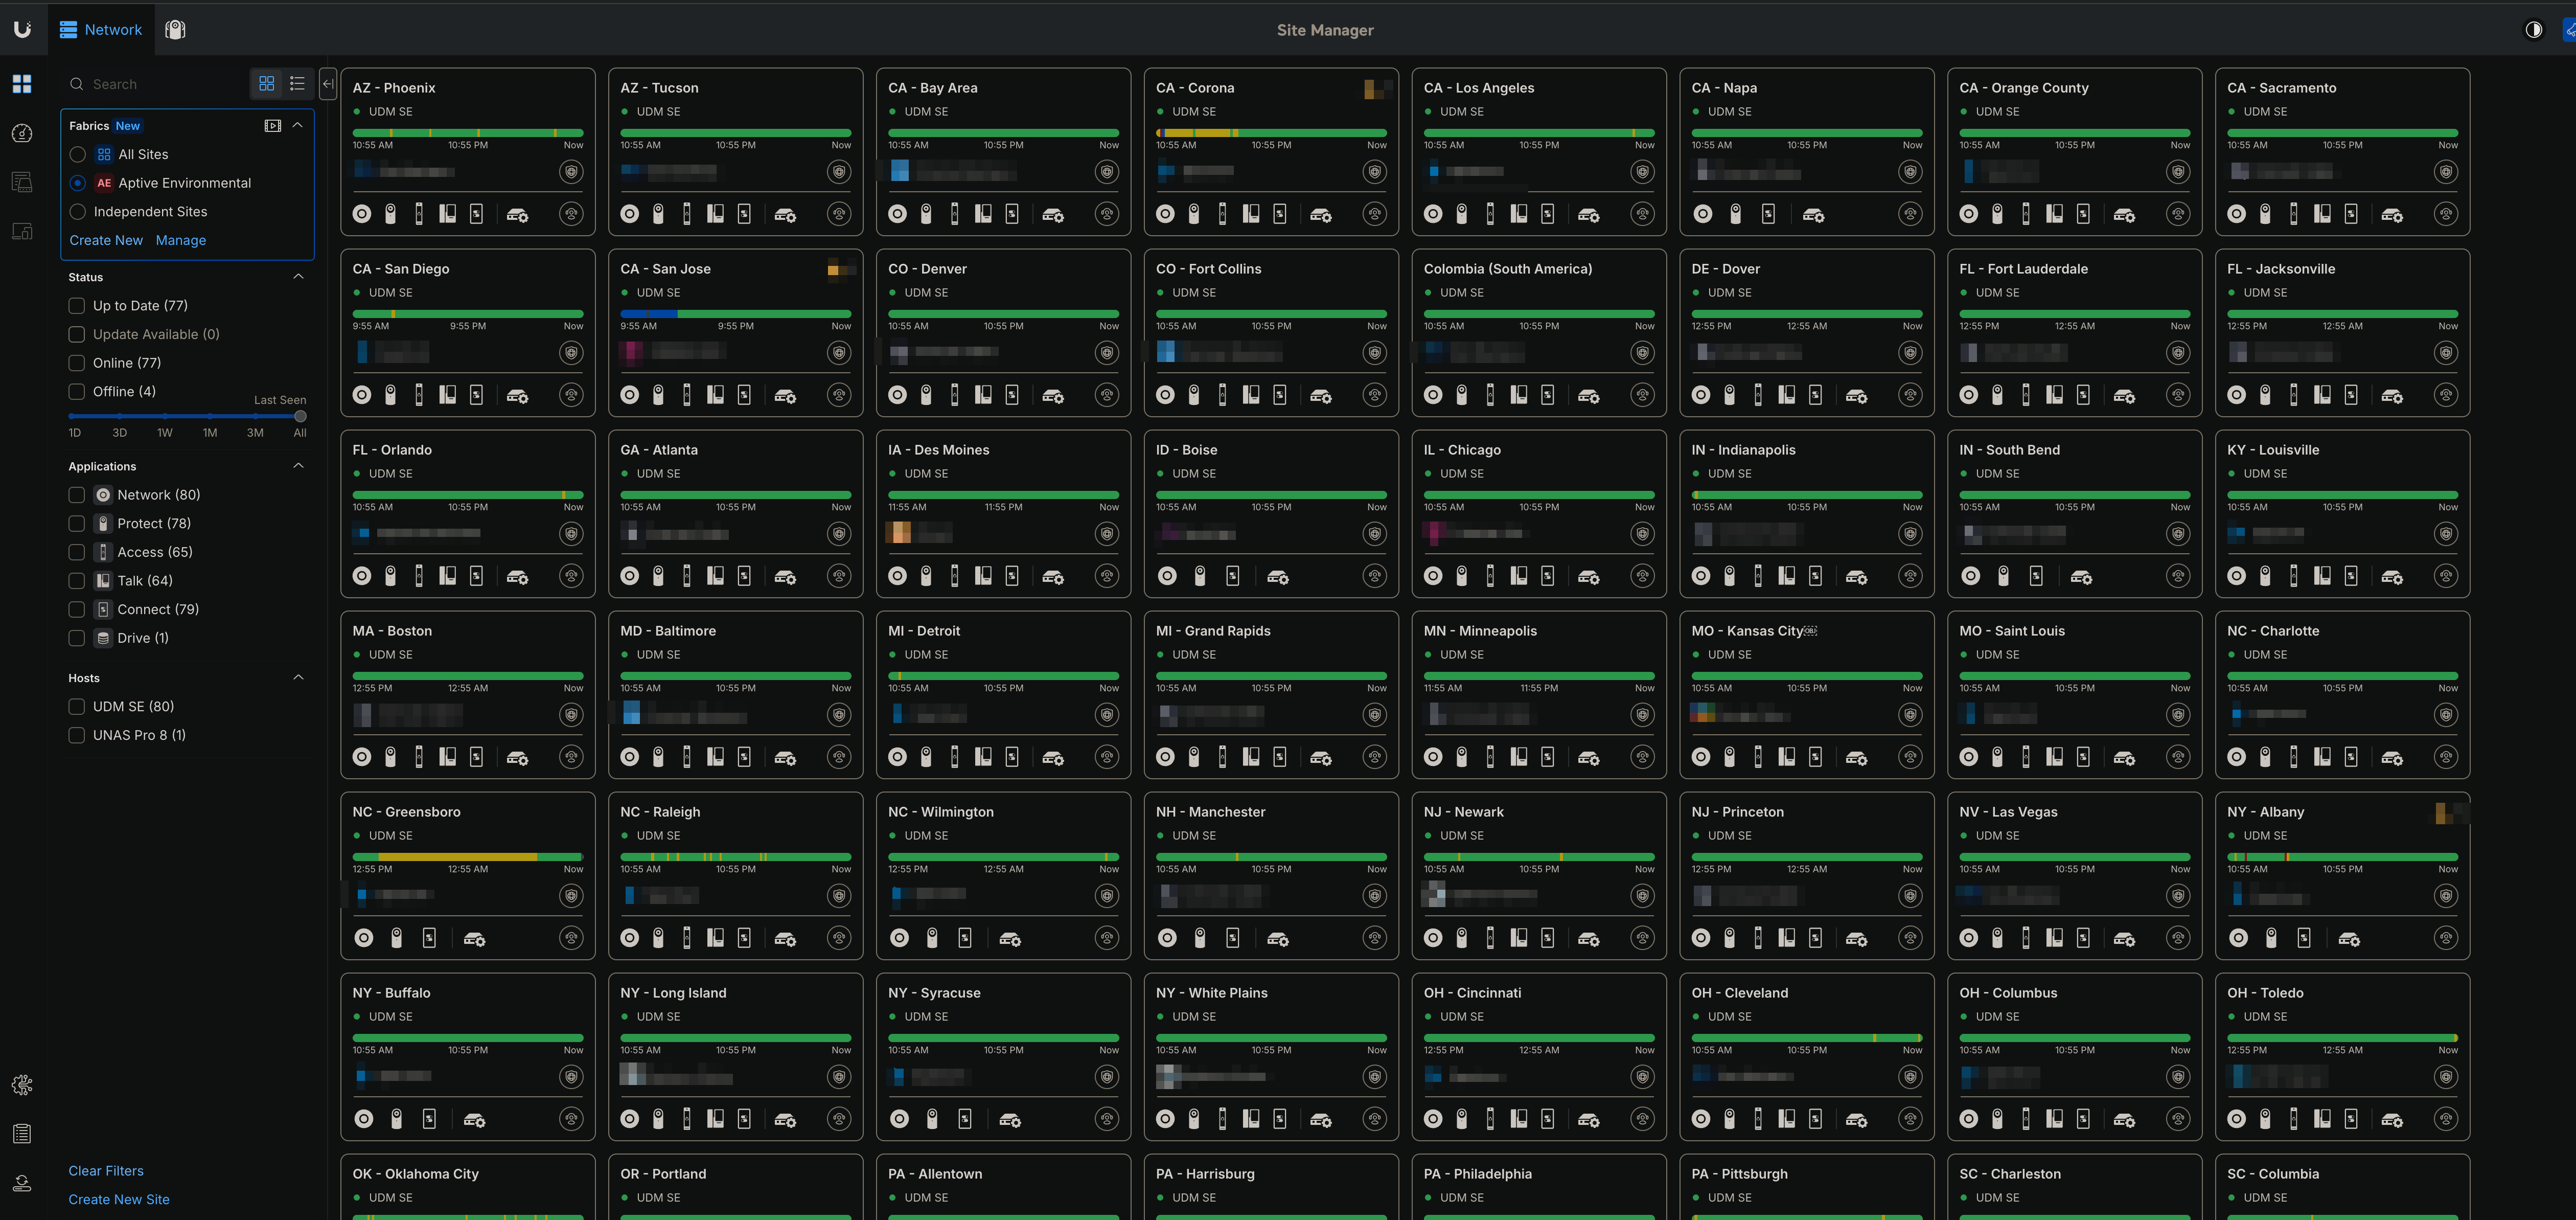Enable the Protect (78) application filter
Viewport: 2576px width, 1220px height.
click(x=77, y=524)
